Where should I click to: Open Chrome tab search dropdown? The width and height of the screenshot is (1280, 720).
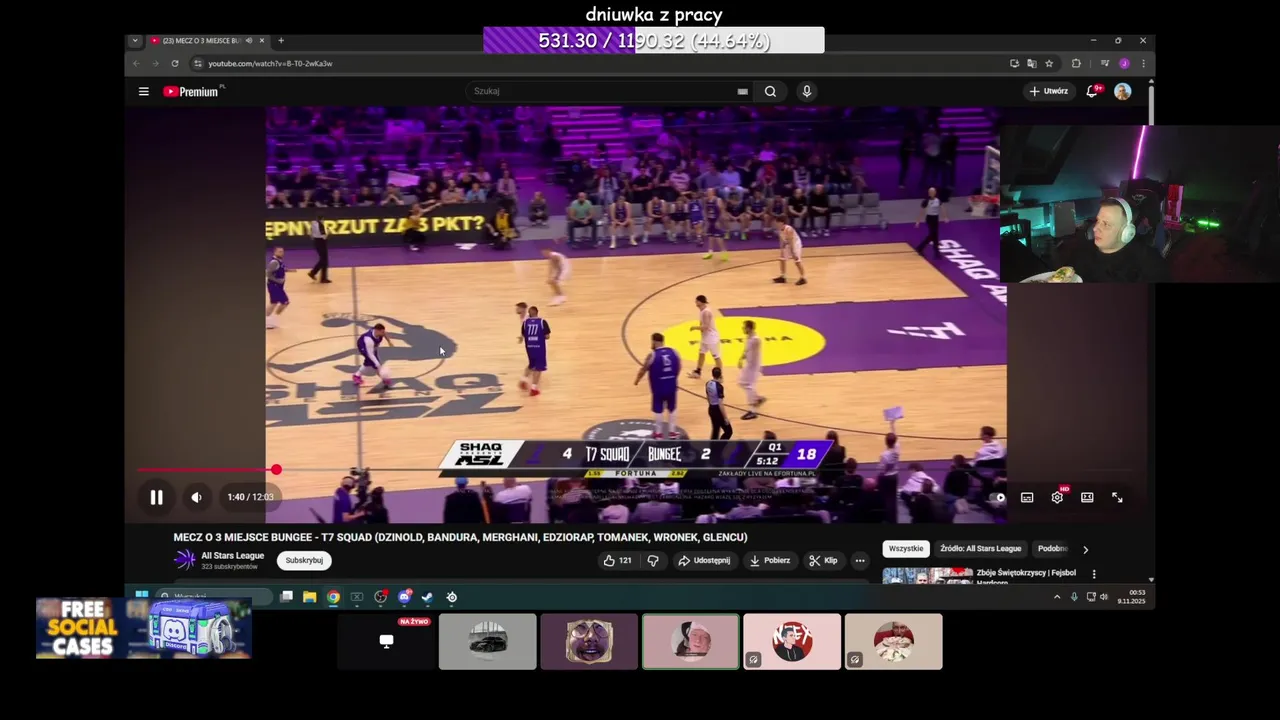(135, 40)
